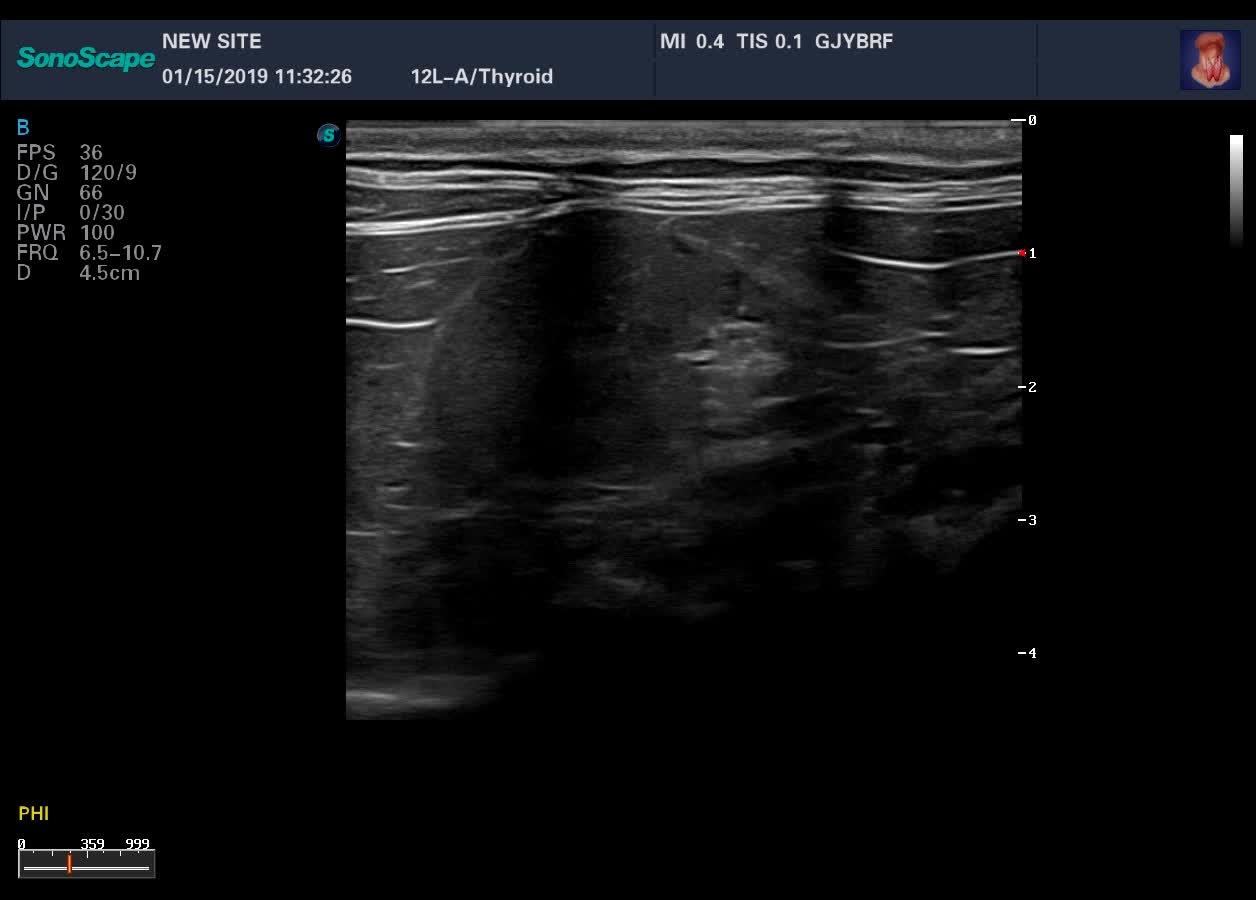The height and width of the screenshot is (900, 1256).
Task: Click the probe orientation S marker
Action: click(329, 135)
